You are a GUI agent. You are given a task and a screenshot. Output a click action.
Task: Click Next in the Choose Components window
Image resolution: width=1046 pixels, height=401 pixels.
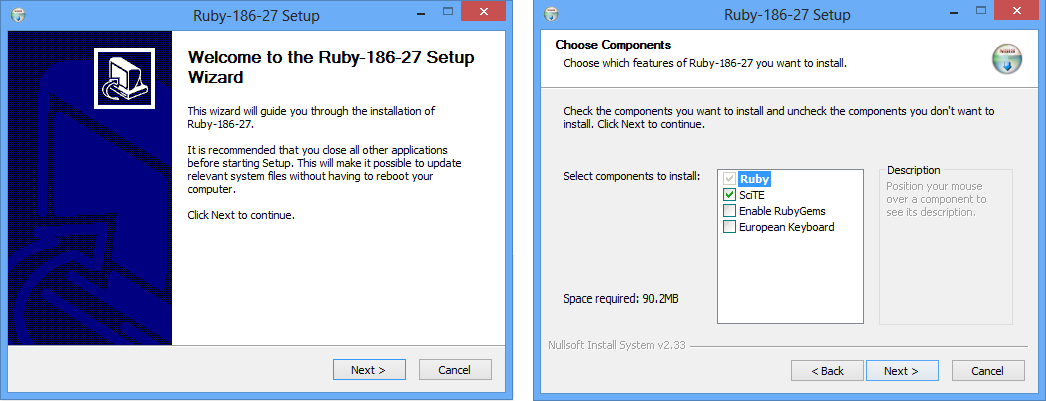coord(902,371)
